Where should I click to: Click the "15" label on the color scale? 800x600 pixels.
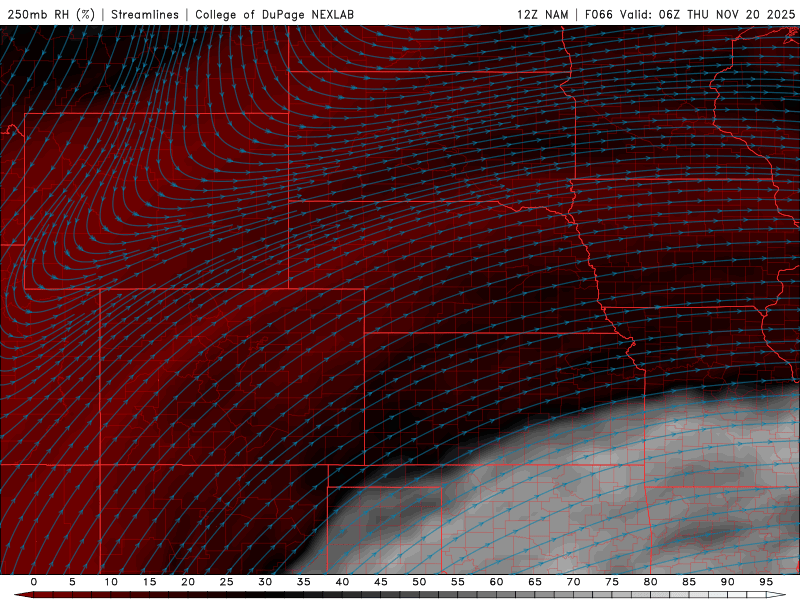[149, 582]
